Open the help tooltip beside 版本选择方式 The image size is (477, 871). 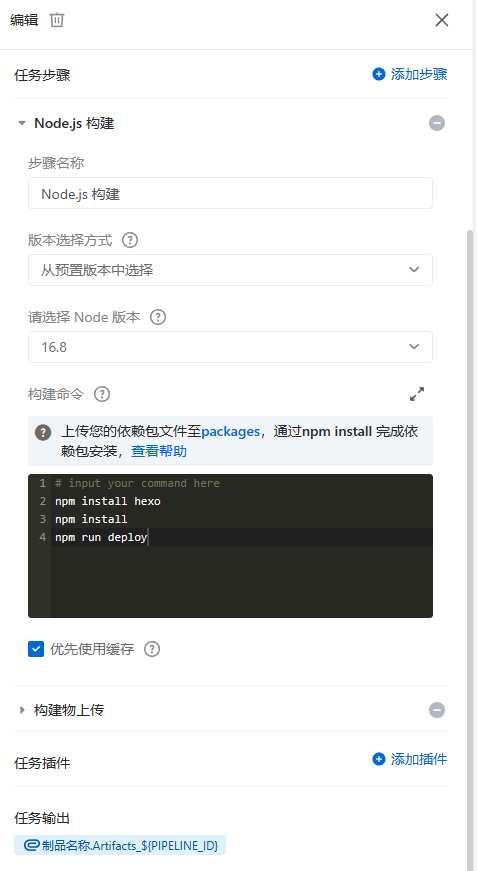130,241
